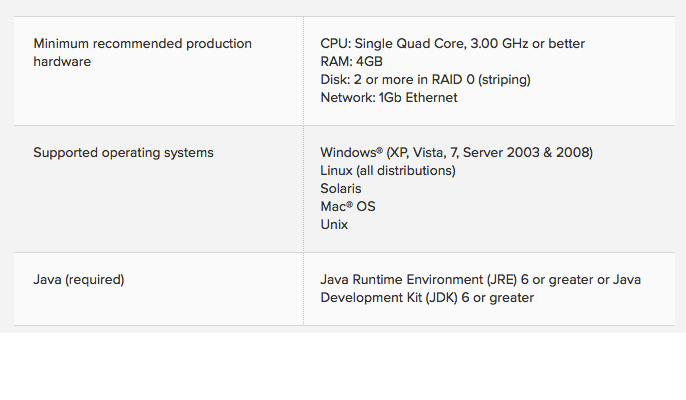Click the Linux (all distributions) entry
Image resolution: width=686 pixels, height=400 pixels.
coord(388,171)
